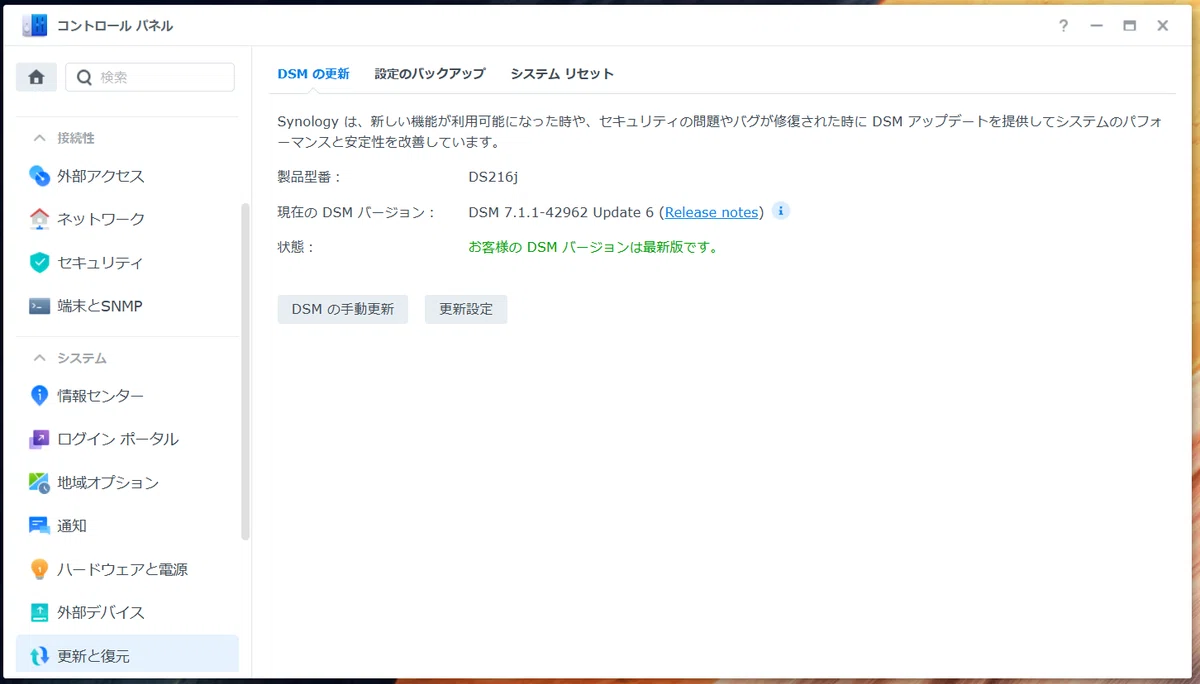Select the セキュリティ shield icon

(39, 263)
